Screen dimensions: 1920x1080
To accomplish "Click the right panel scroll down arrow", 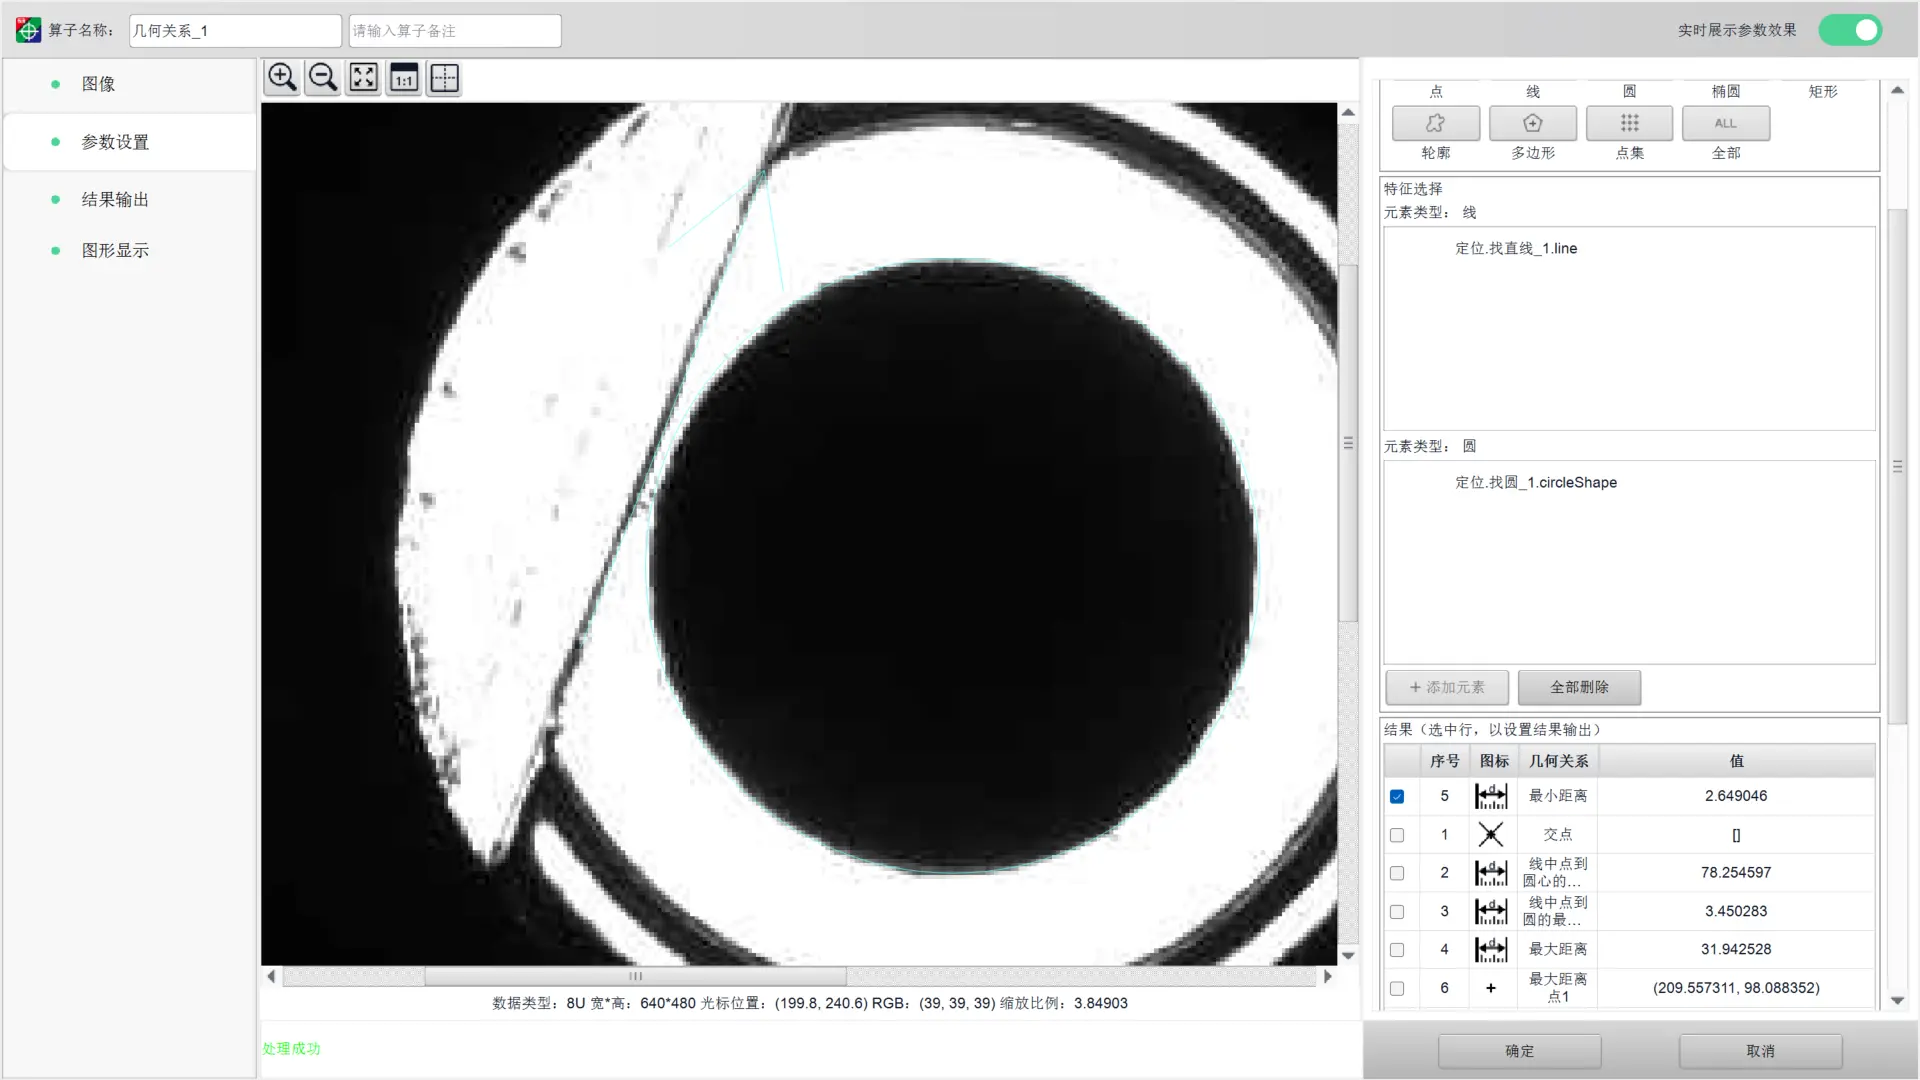I will 1897,1001.
